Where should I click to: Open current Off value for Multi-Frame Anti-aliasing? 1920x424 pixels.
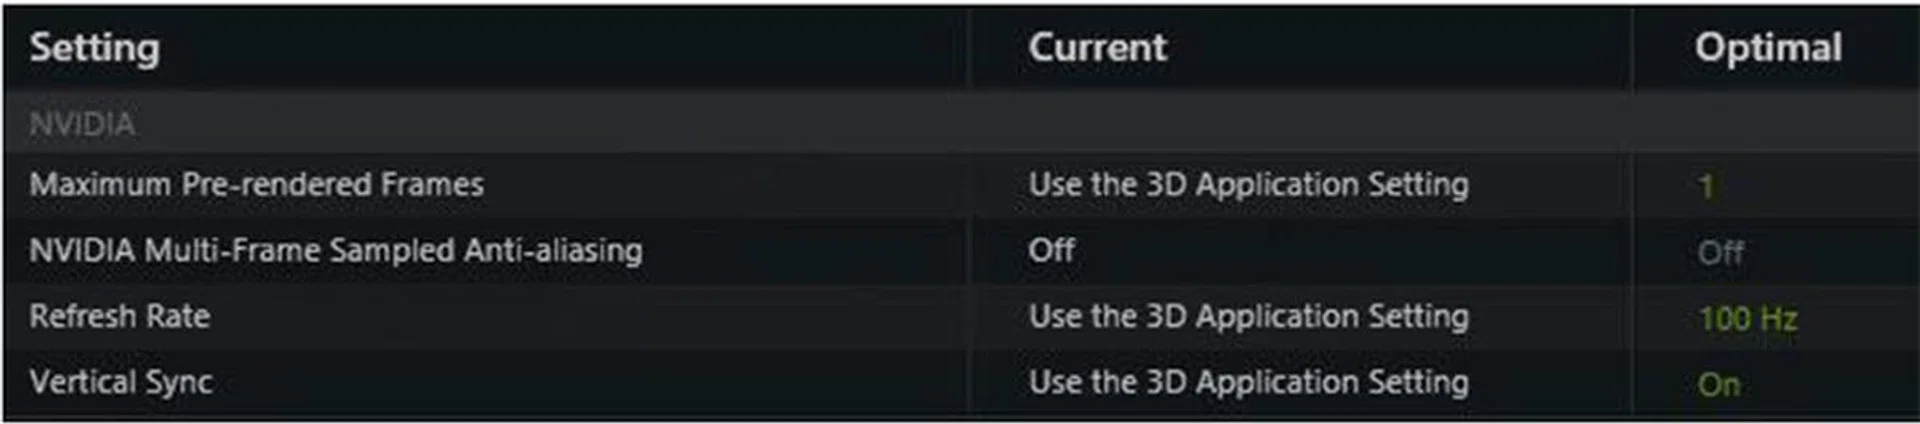point(1052,250)
